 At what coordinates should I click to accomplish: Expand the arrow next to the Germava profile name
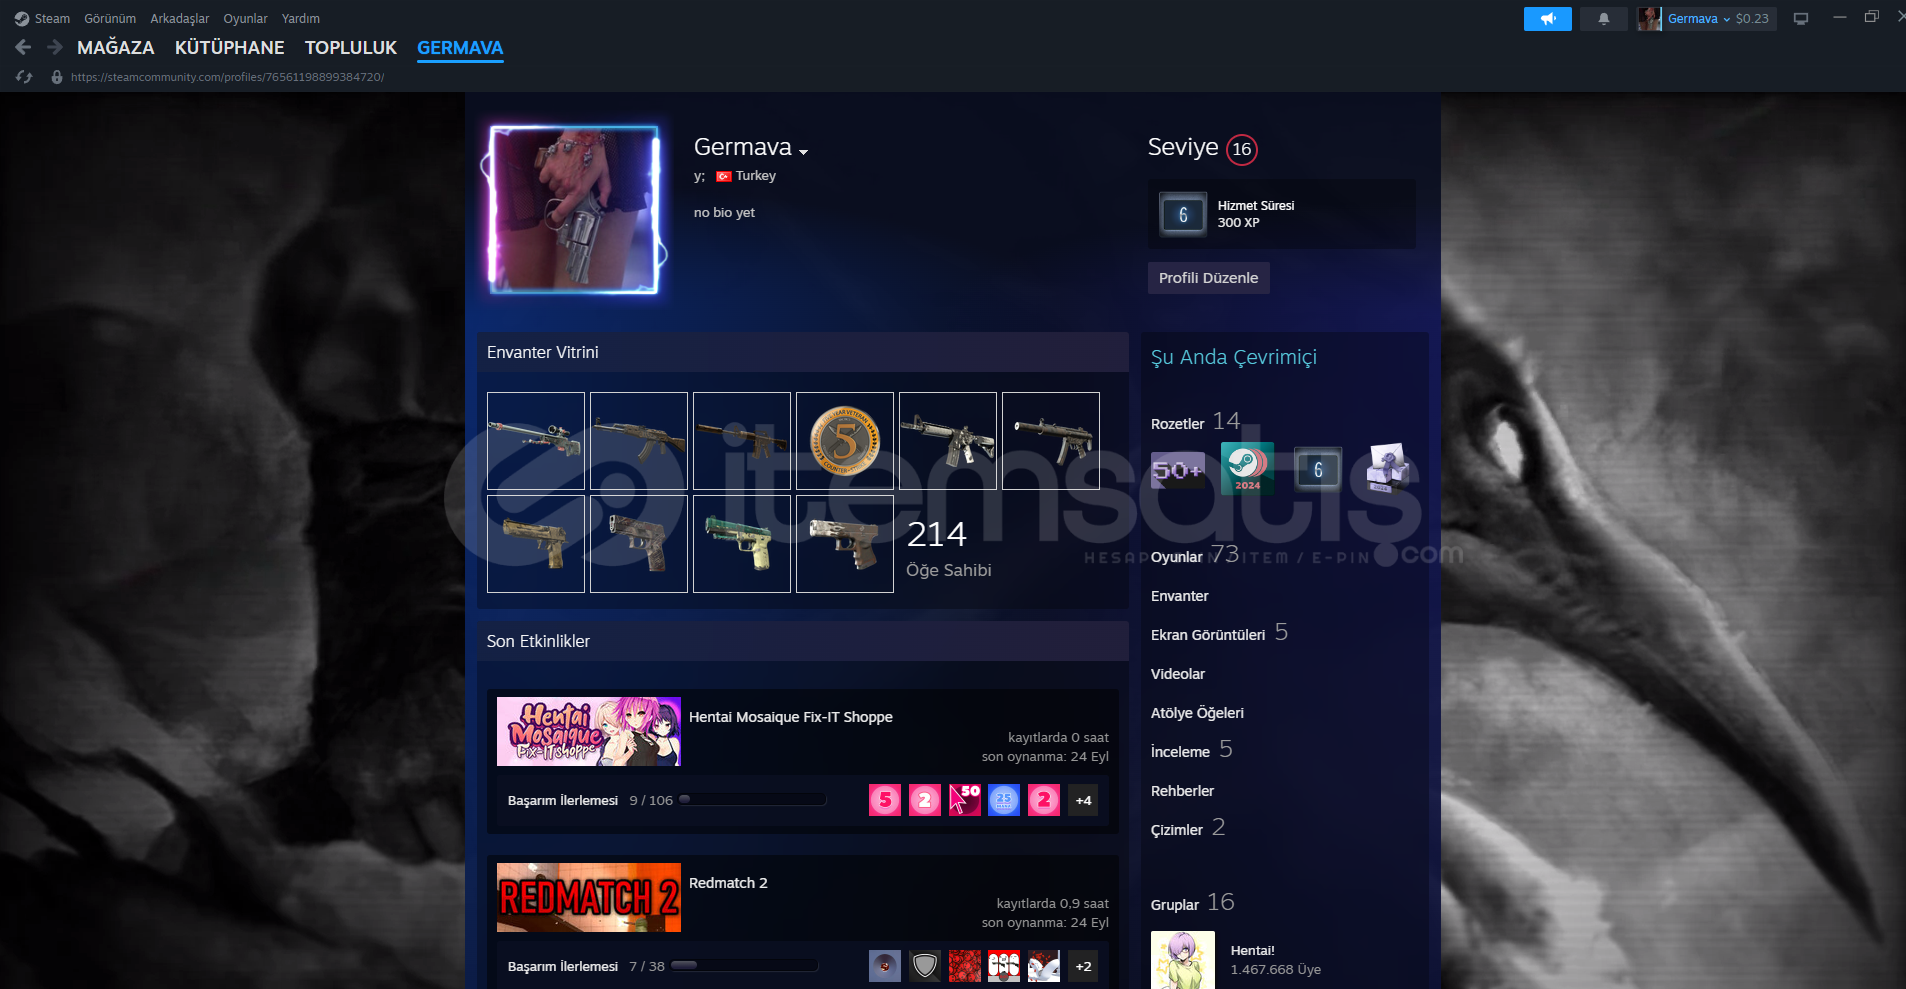click(x=803, y=152)
